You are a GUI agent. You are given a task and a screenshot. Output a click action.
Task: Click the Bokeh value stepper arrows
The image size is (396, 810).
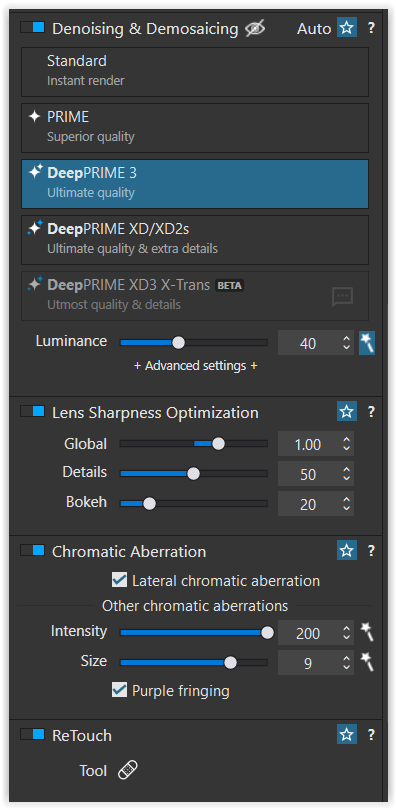coord(346,504)
